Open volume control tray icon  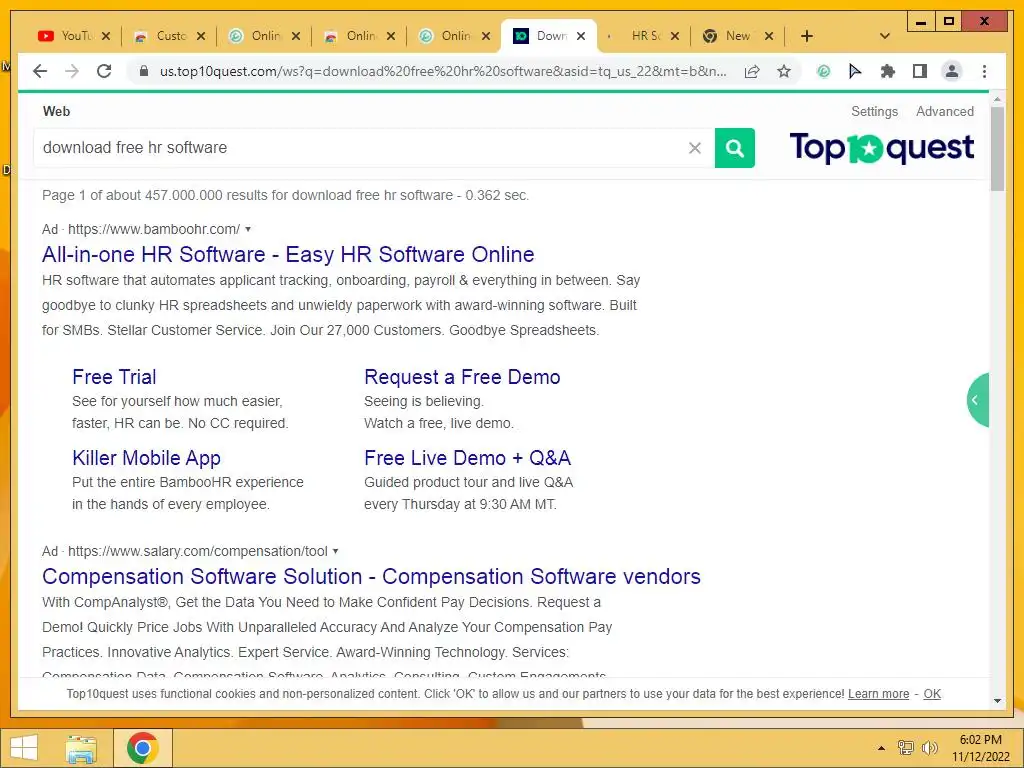point(929,748)
